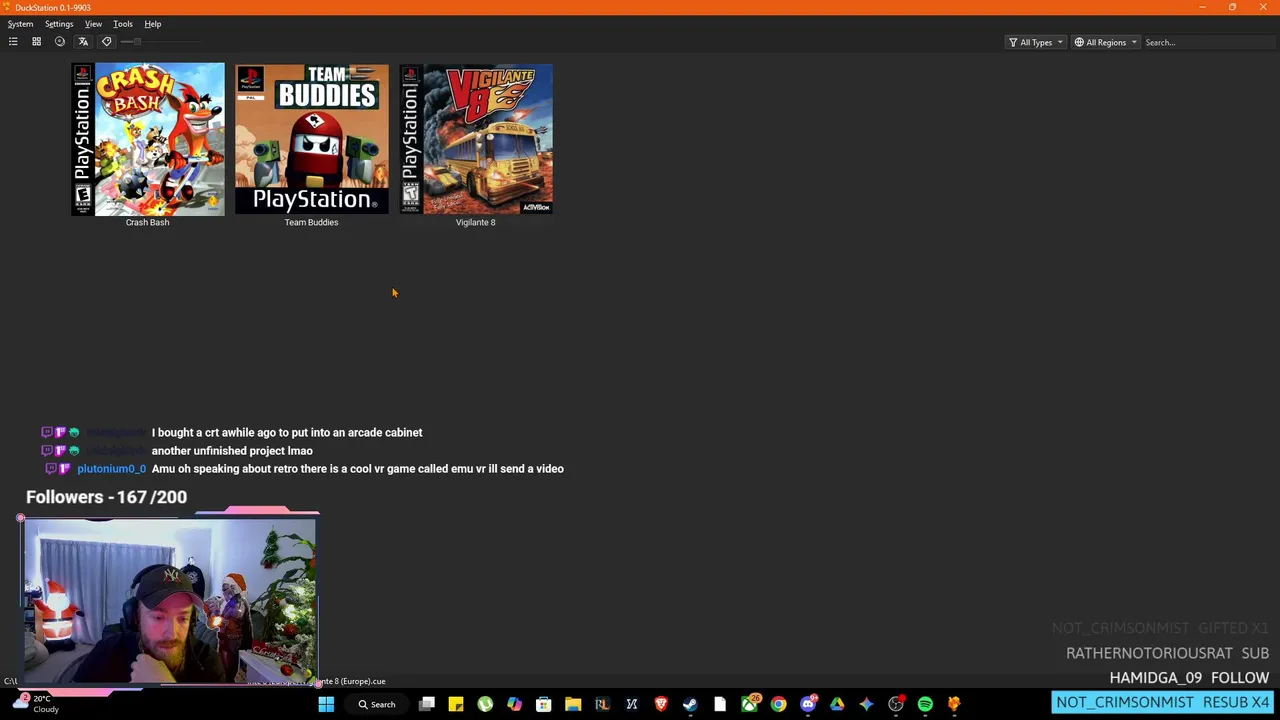This screenshot has height=720, width=1280.
Task: Open Spotify from the taskbar
Action: (925, 704)
